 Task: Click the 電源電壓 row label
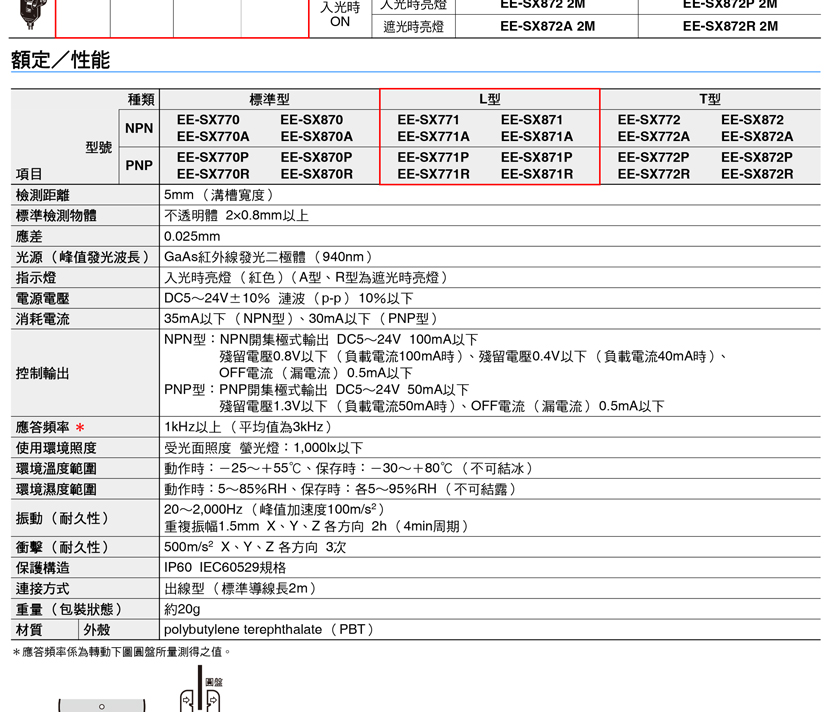pyautogui.click(x=43, y=299)
